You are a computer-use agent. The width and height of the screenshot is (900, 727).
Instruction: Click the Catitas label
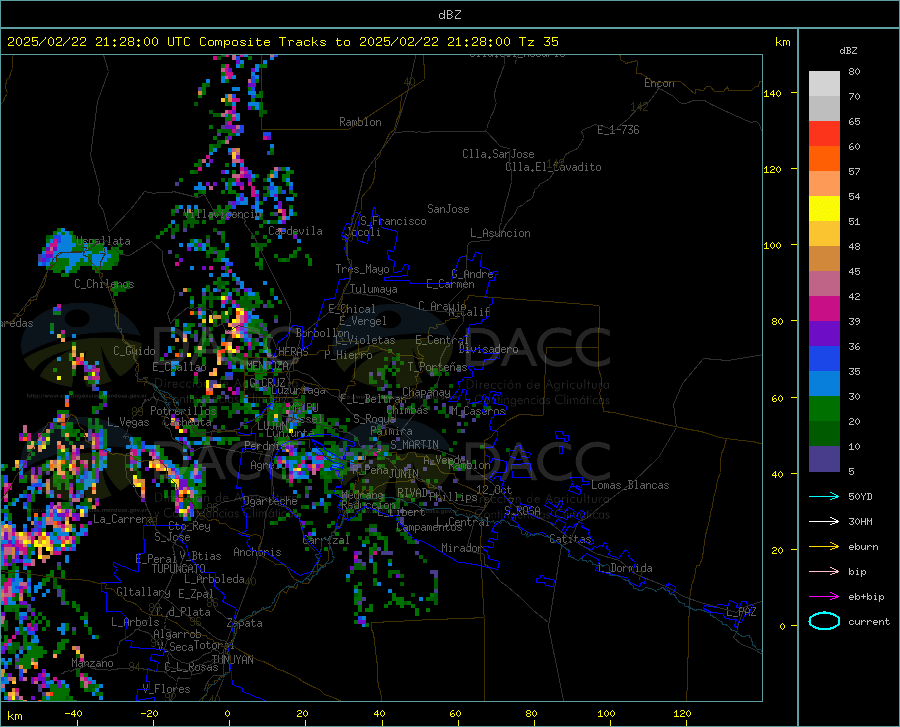570,539
